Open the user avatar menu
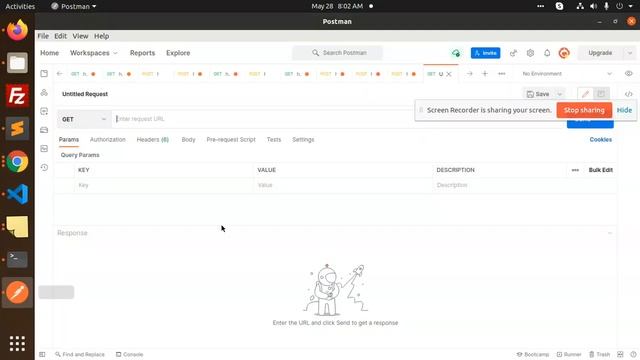640x360 pixels. 564,53
